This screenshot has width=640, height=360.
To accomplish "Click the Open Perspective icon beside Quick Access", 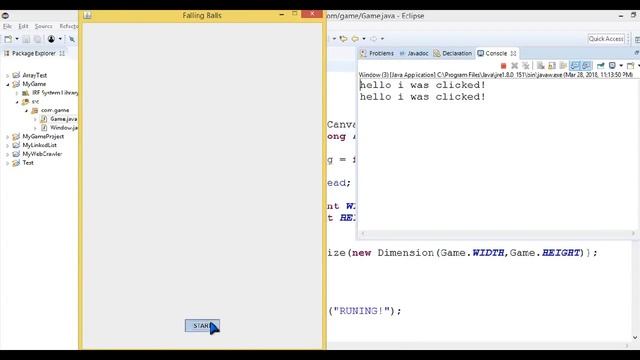I will 637,39.
